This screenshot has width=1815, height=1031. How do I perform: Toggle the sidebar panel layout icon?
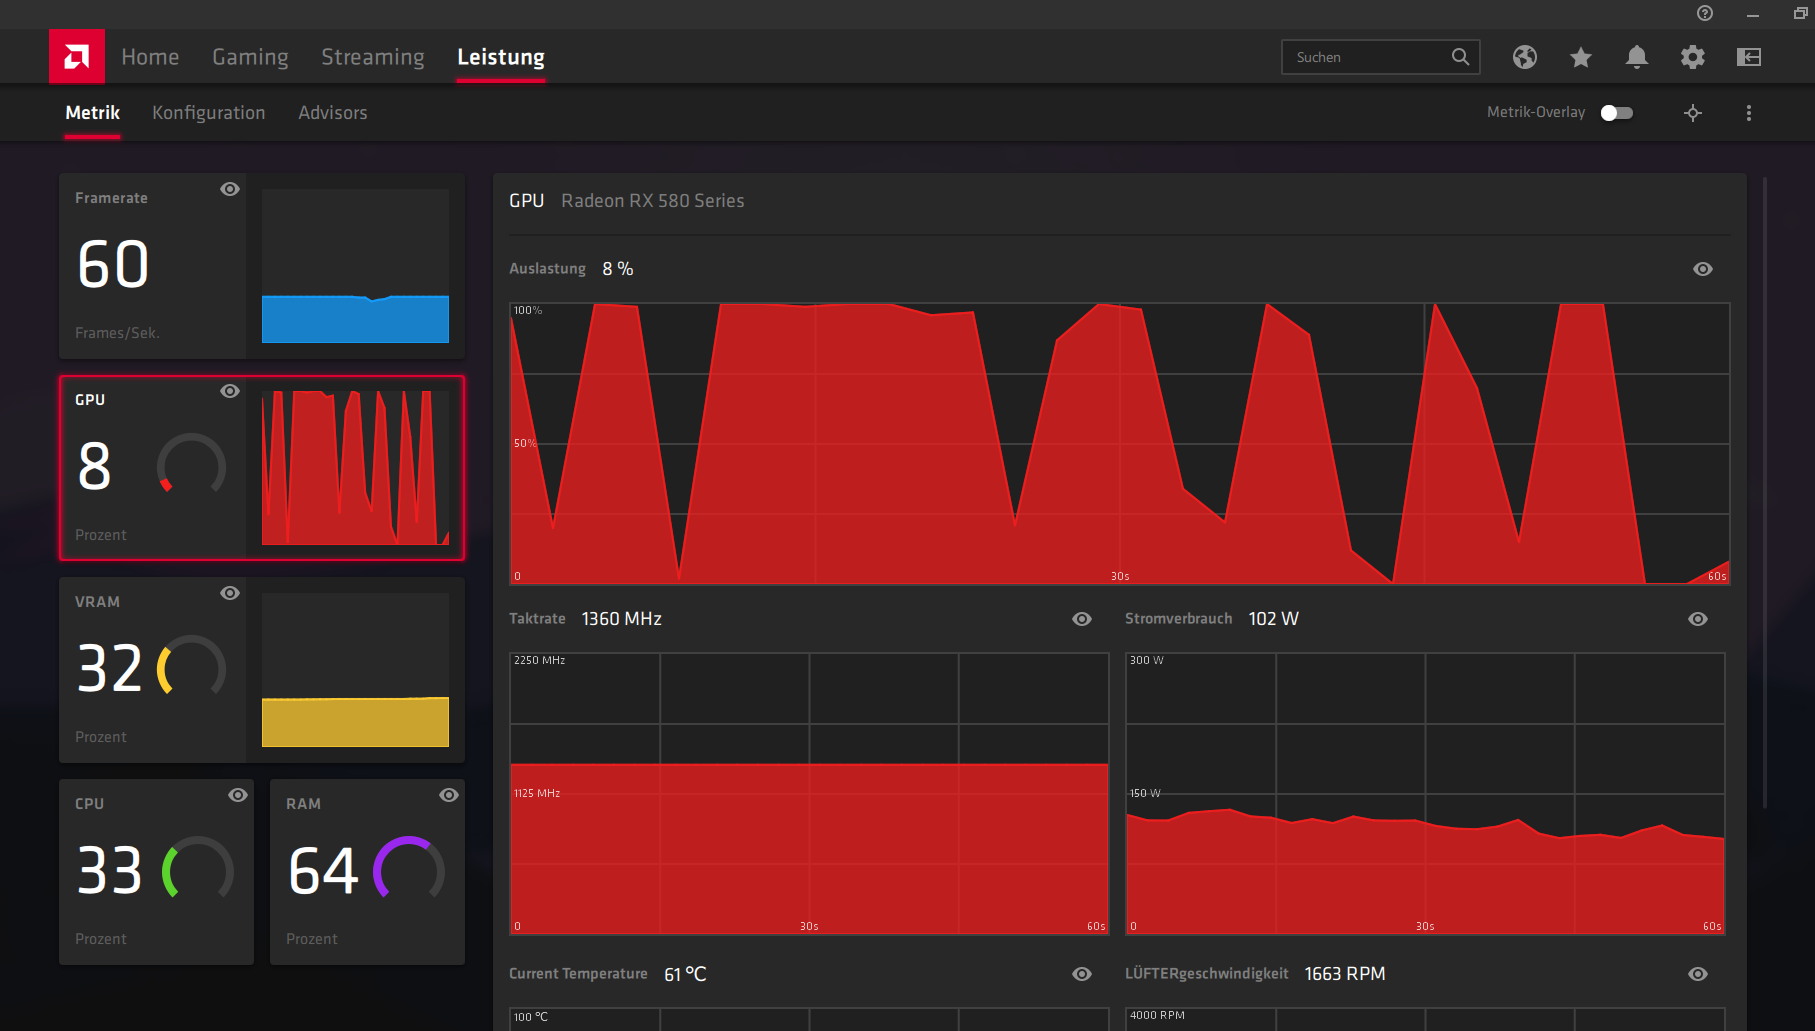point(1749,57)
